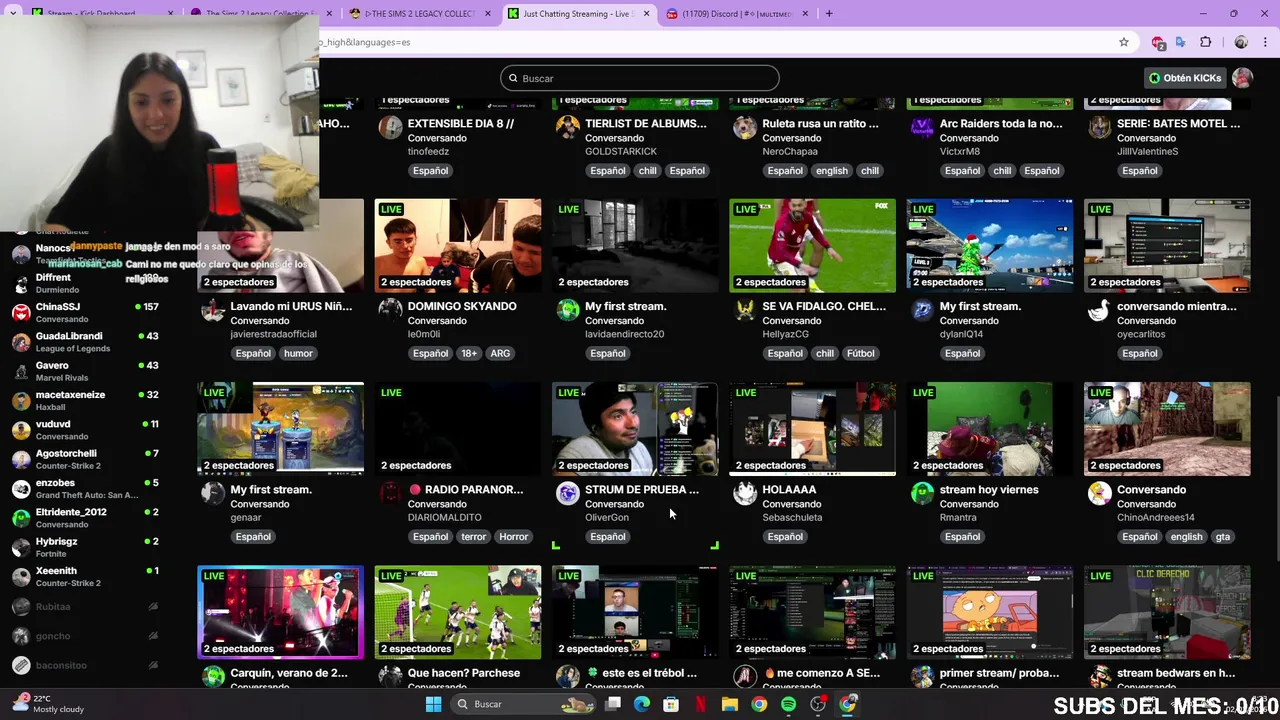The height and width of the screenshot is (720, 1280).
Task: Click the Obtén KICKs button
Action: [x=1185, y=78]
